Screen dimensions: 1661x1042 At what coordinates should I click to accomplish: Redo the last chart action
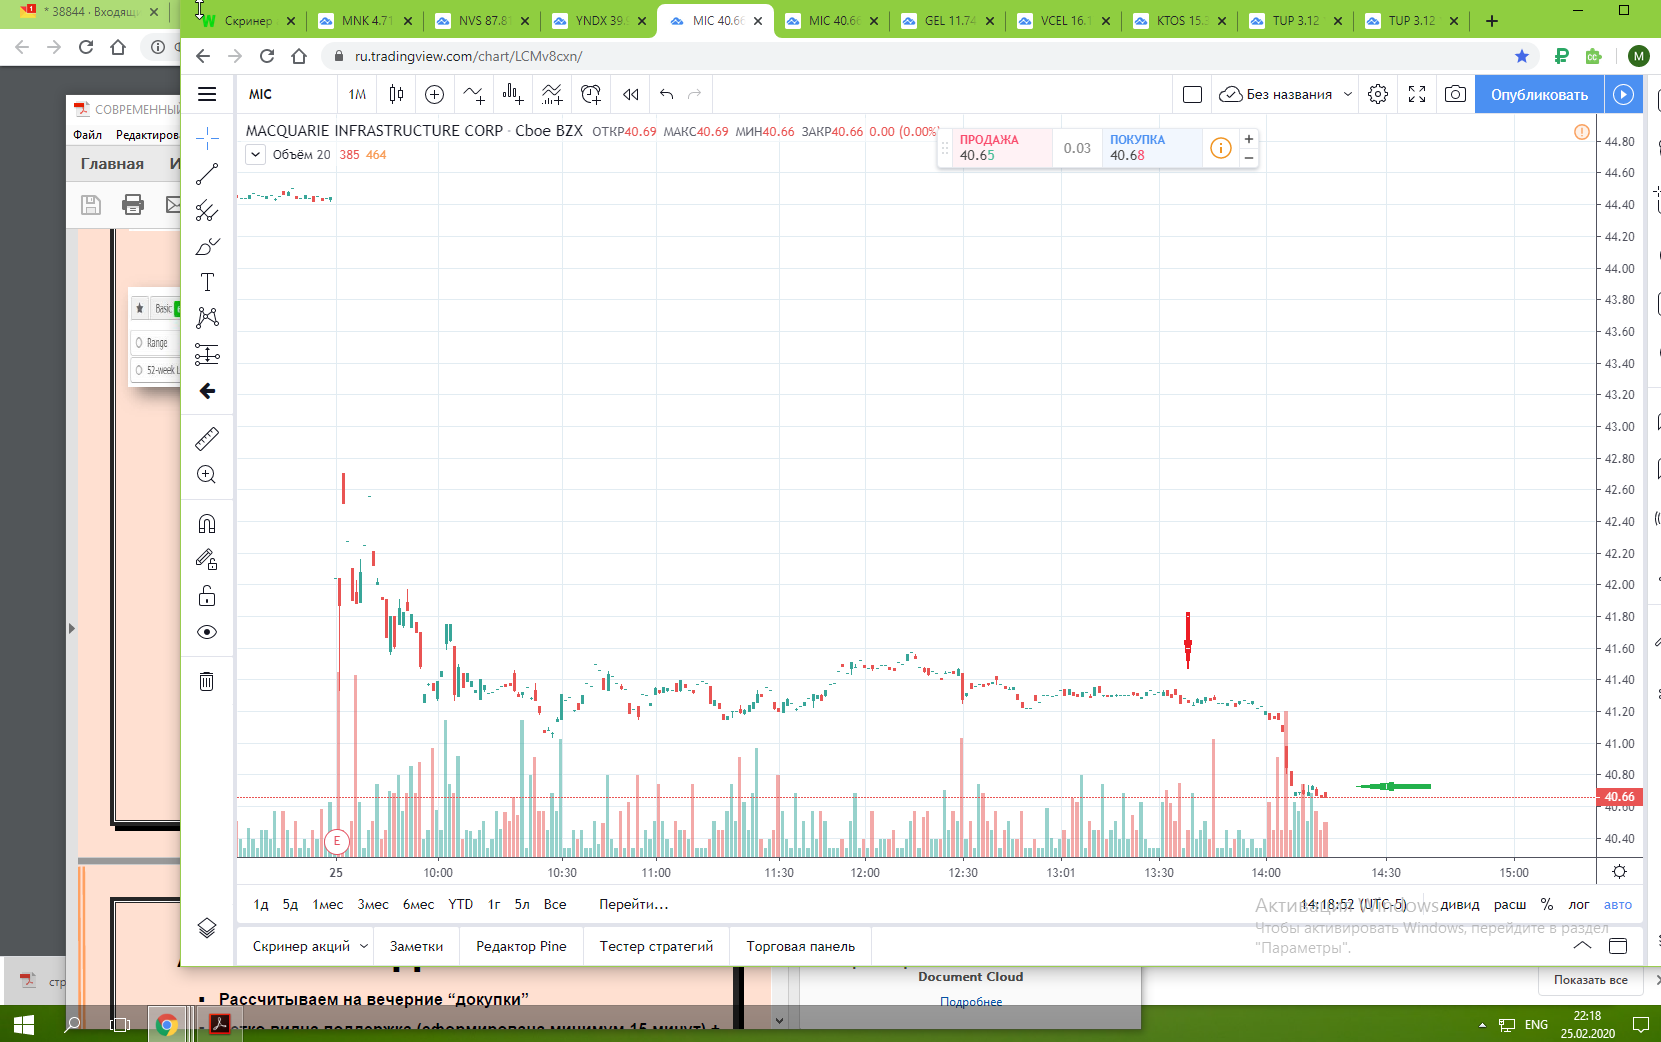[694, 94]
